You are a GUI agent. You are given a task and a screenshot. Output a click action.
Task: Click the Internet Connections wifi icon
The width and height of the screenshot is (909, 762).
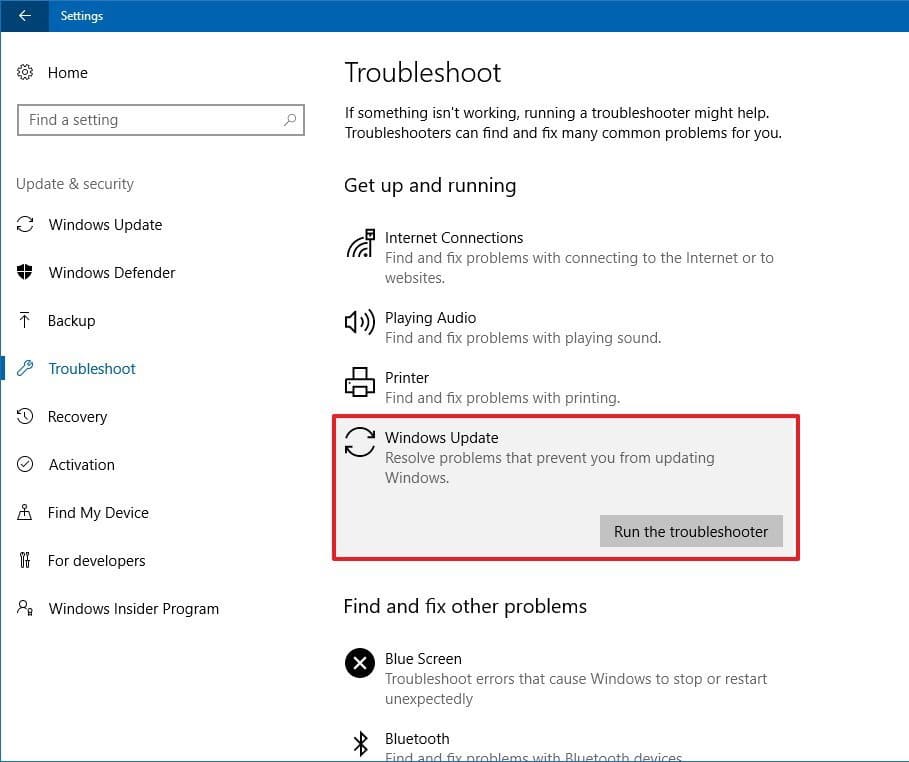pyautogui.click(x=360, y=244)
